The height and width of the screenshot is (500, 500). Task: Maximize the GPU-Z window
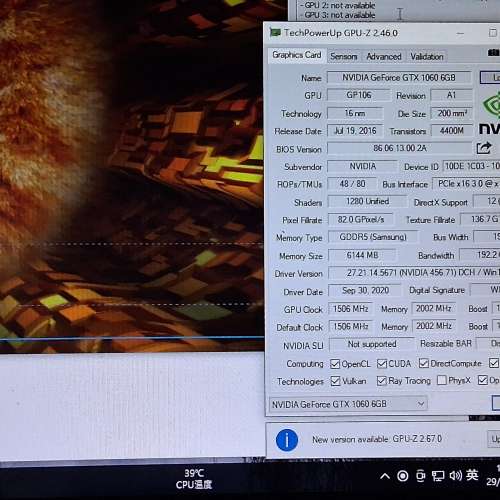(493, 33)
